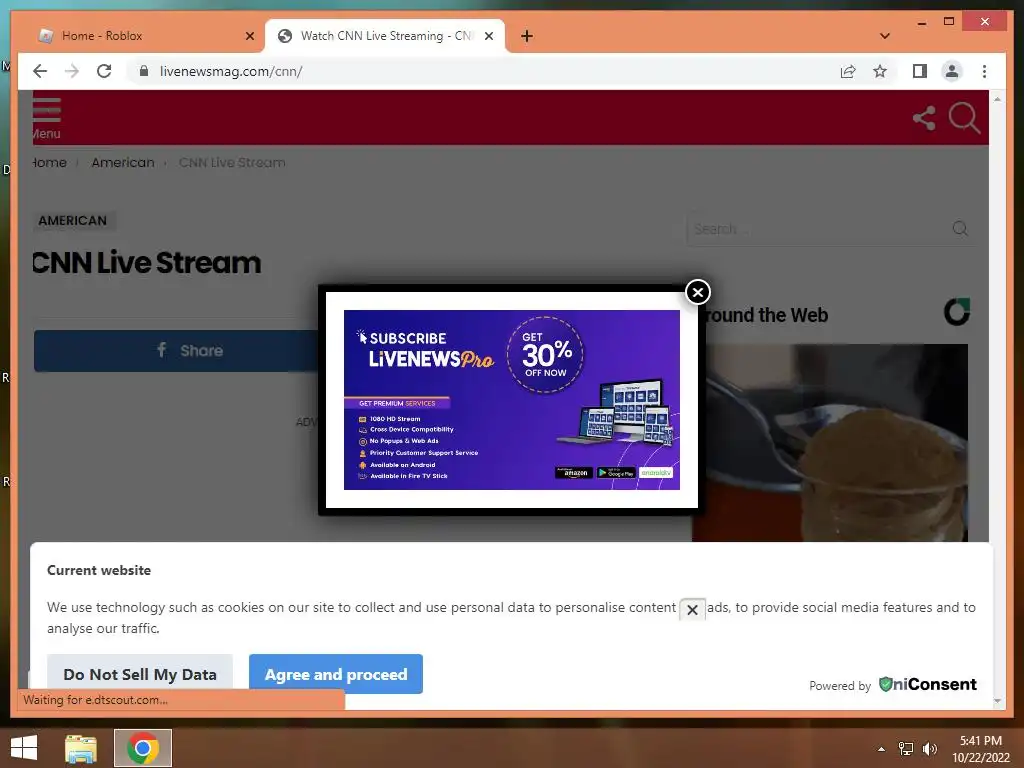This screenshot has height=768, width=1024.
Task: Click the padlock site info icon
Action: 144,71
